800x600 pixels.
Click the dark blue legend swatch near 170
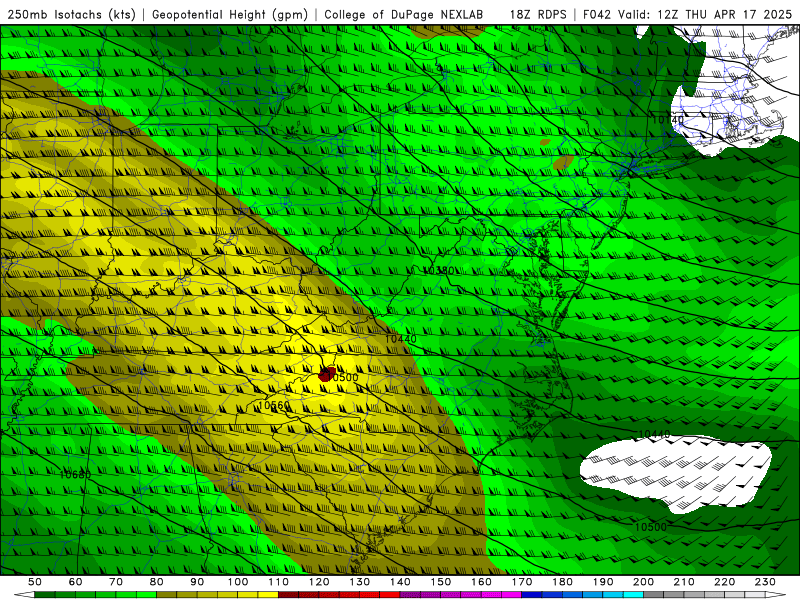tap(532, 595)
